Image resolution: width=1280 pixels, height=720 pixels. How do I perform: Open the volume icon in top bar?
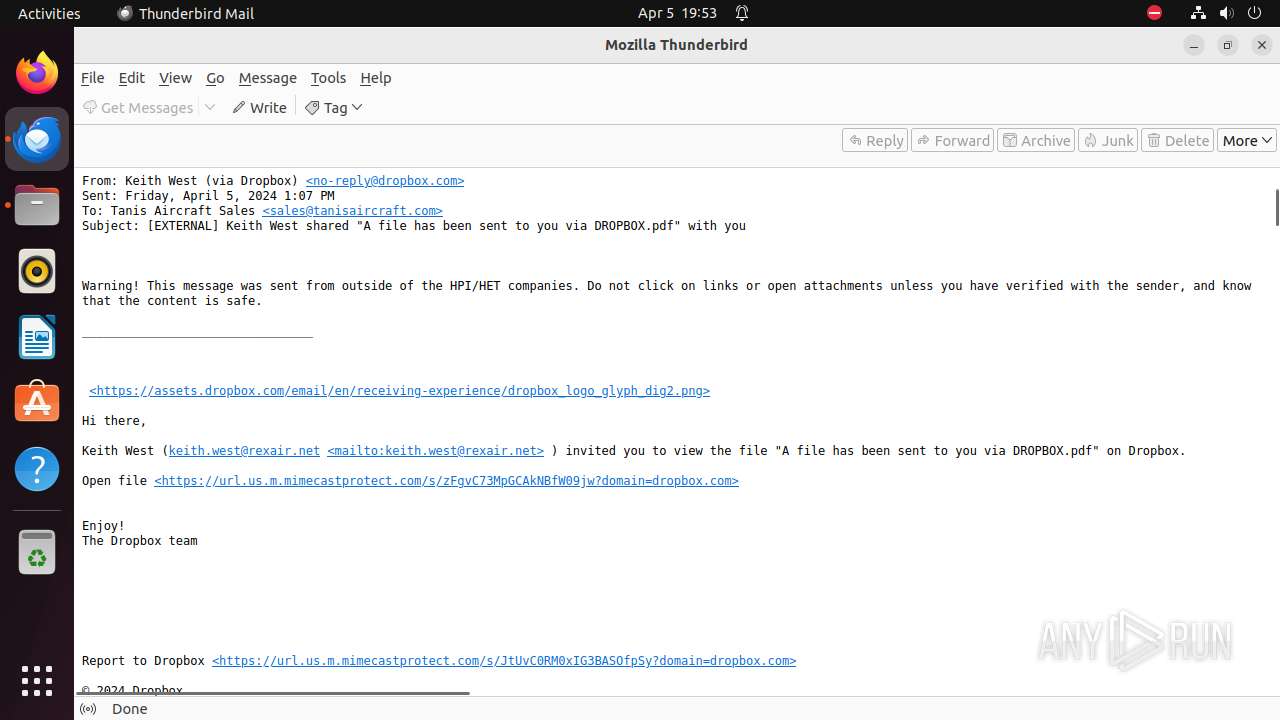tap(1227, 13)
